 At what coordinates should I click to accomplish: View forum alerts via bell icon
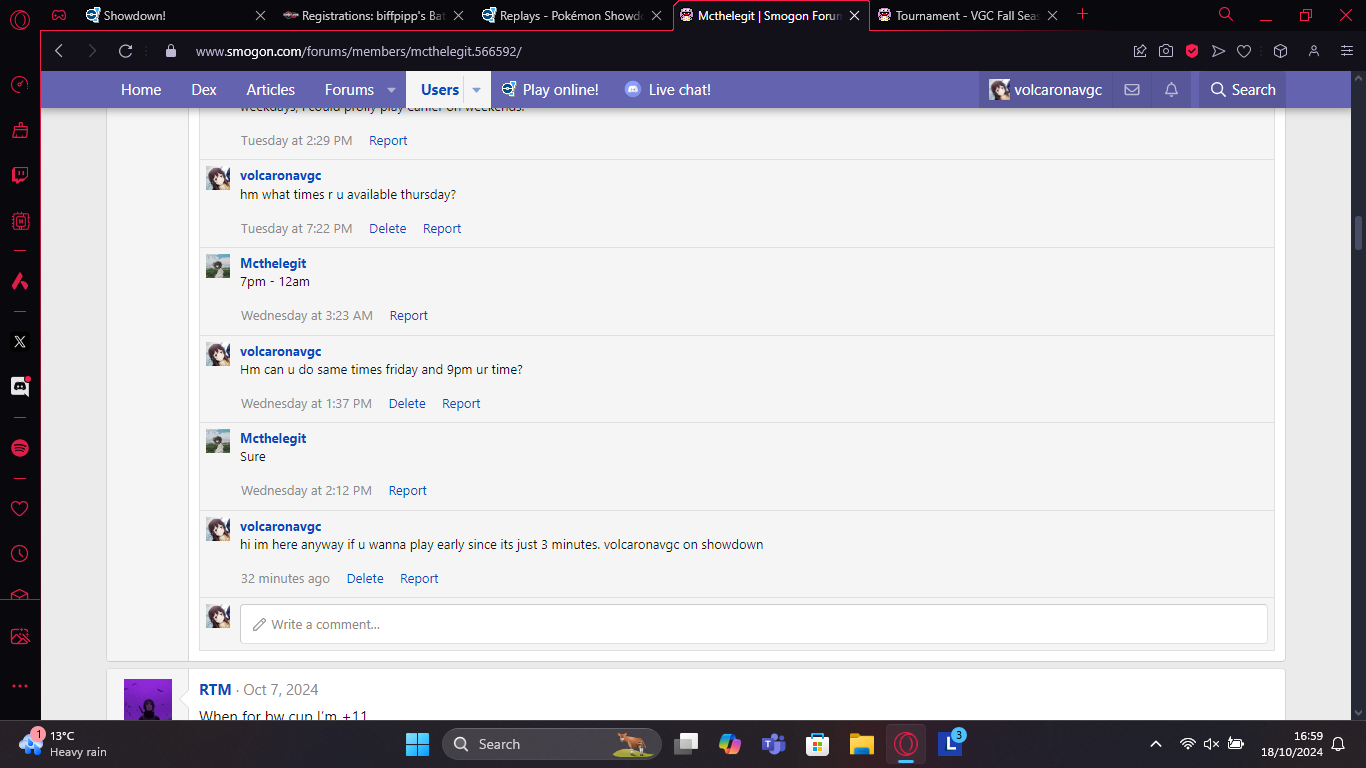pyautogui.click(x=1171, y=90)
